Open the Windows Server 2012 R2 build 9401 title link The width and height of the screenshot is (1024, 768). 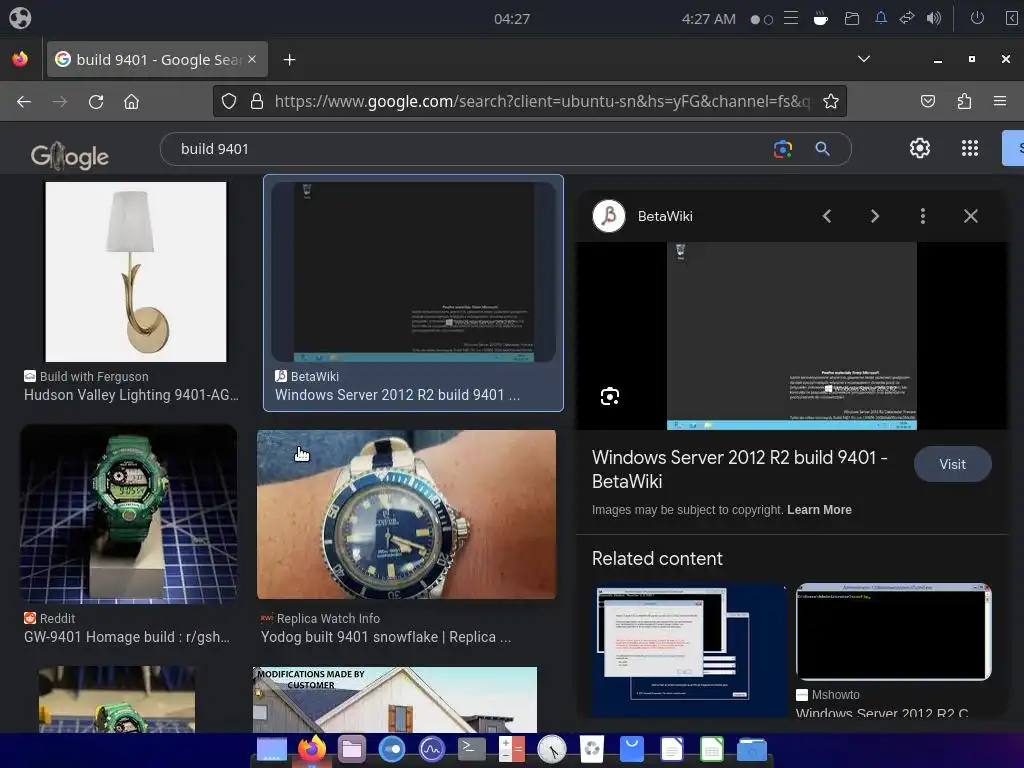739,470
